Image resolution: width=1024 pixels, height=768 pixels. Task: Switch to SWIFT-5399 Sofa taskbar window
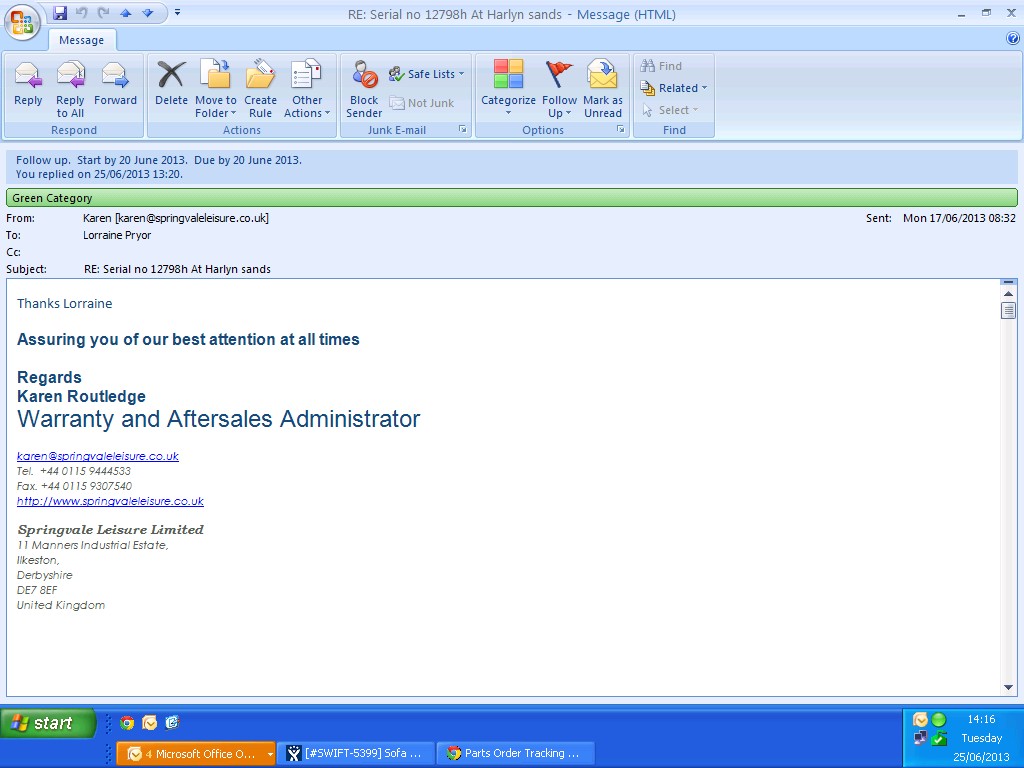click(x=357, y=753)
